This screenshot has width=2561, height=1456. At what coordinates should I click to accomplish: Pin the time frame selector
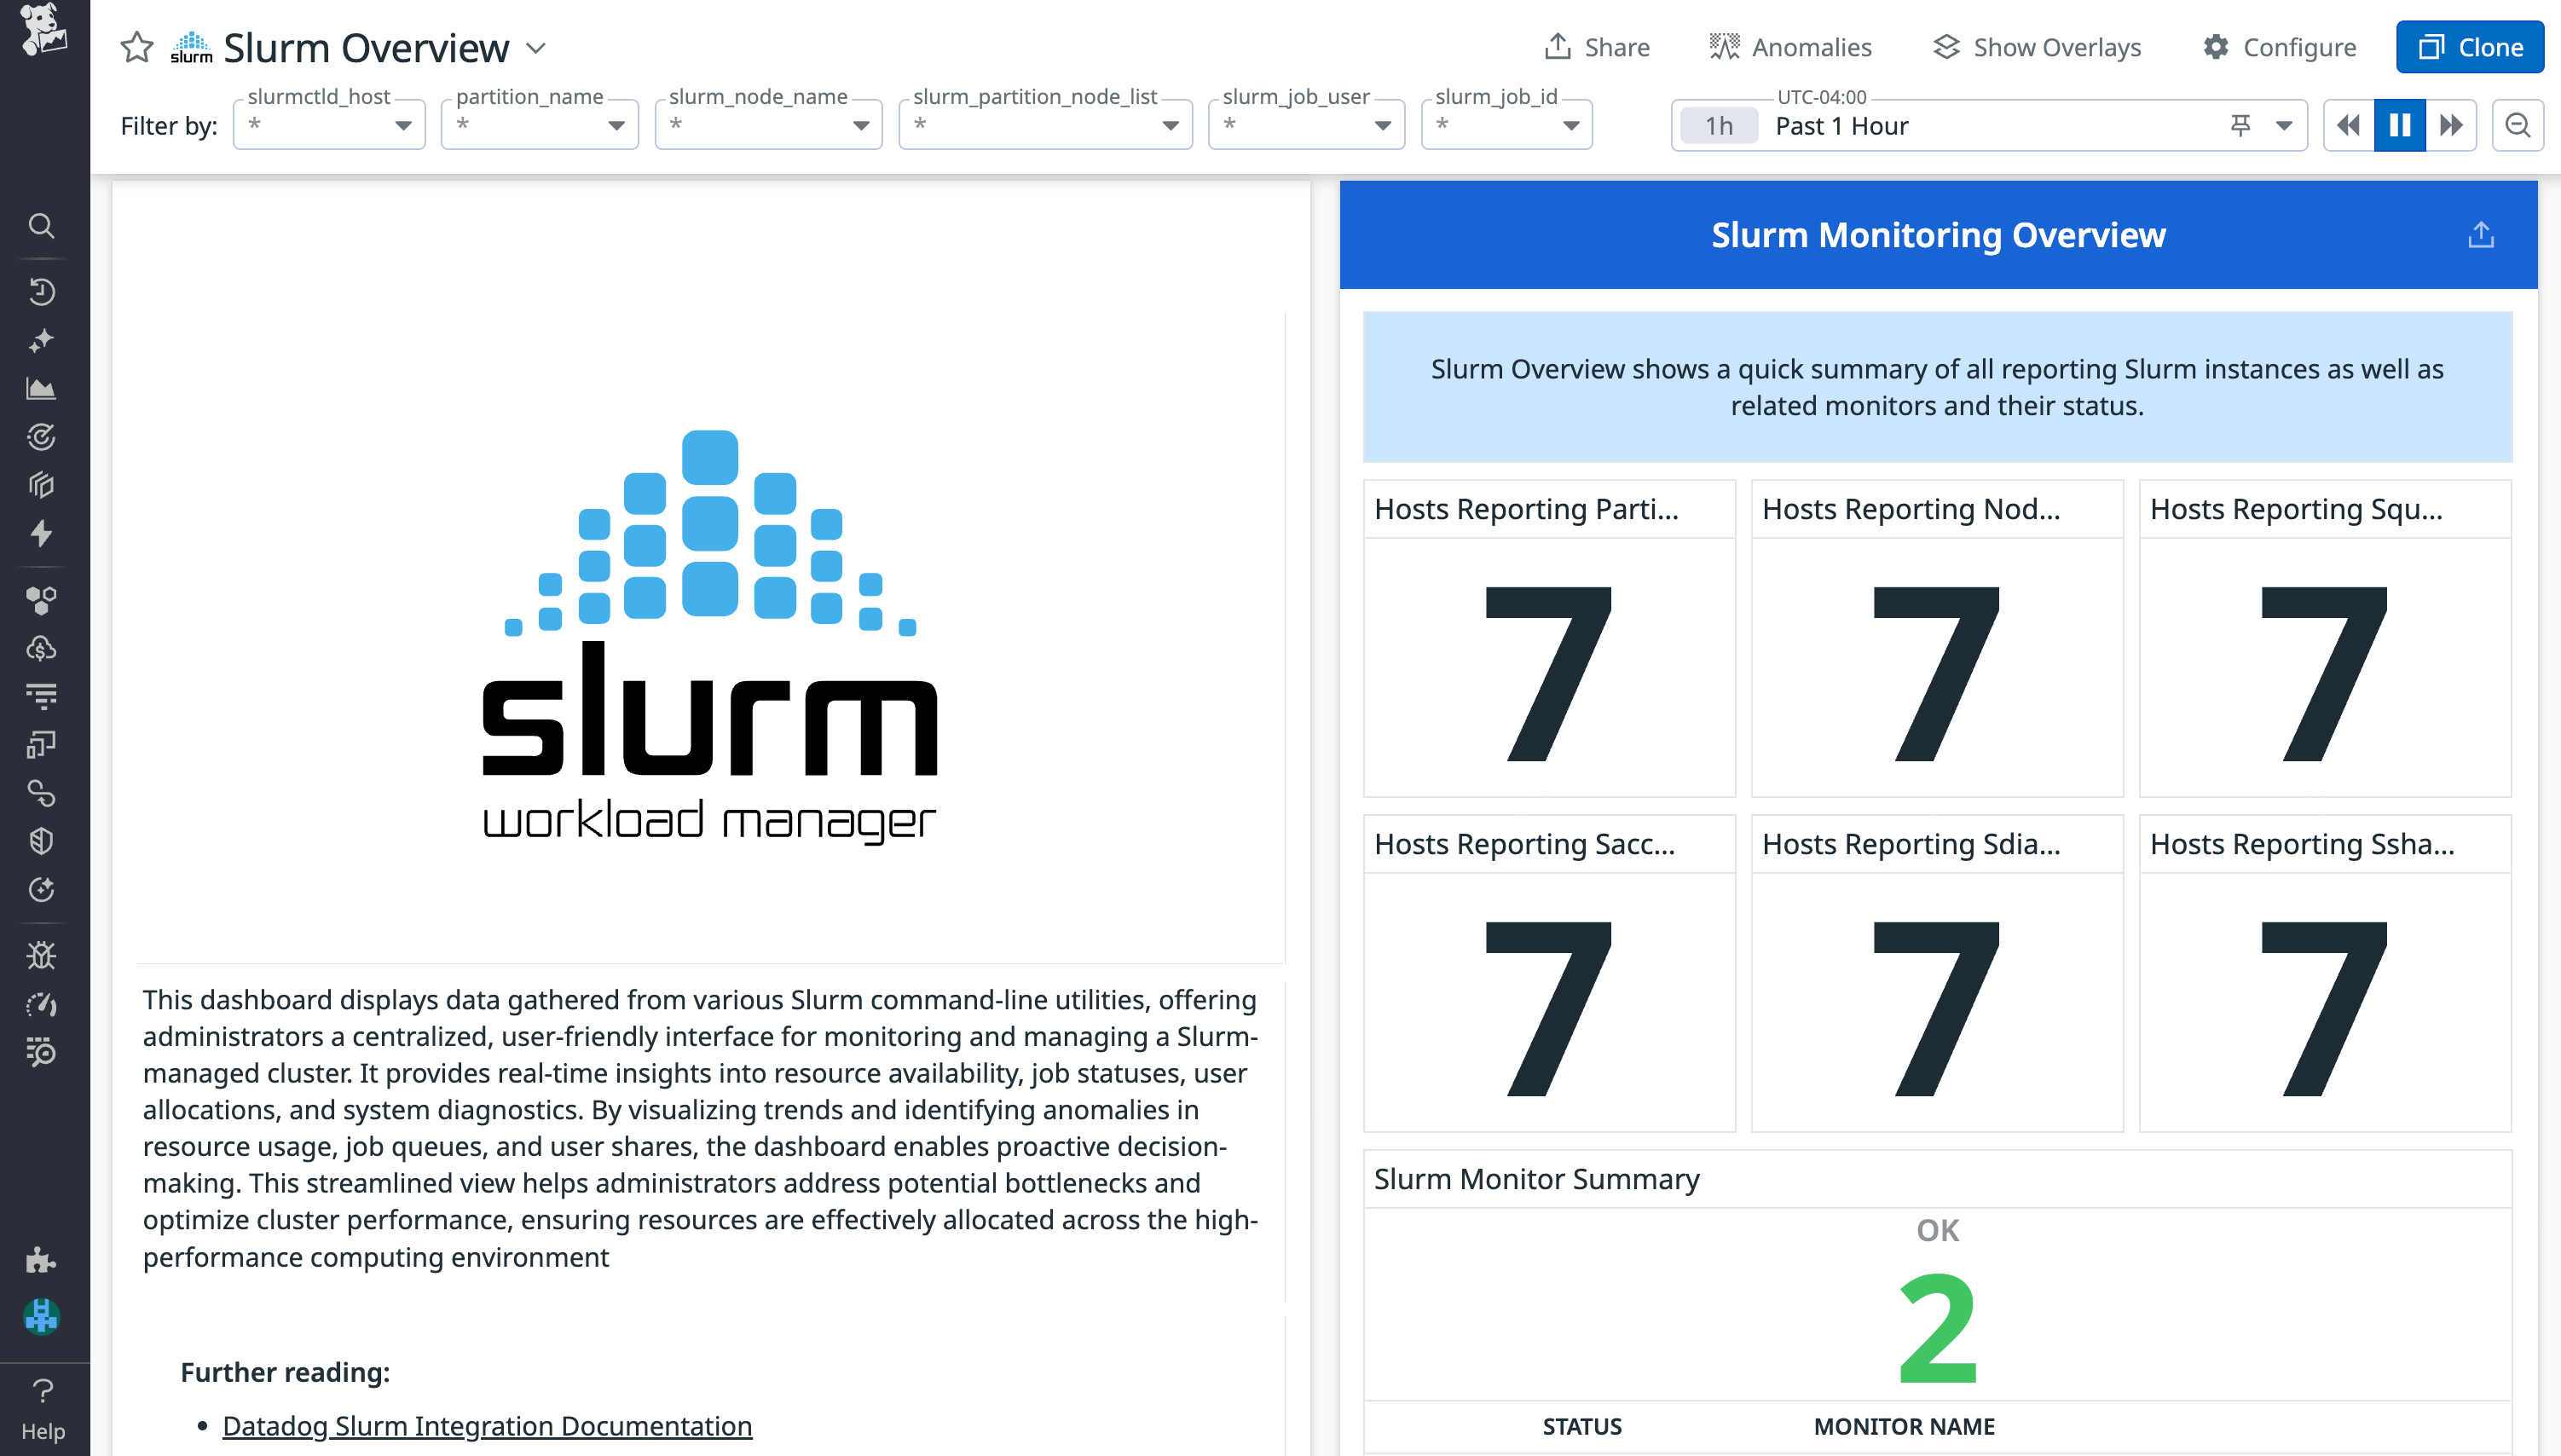(x=2240, y=125)
